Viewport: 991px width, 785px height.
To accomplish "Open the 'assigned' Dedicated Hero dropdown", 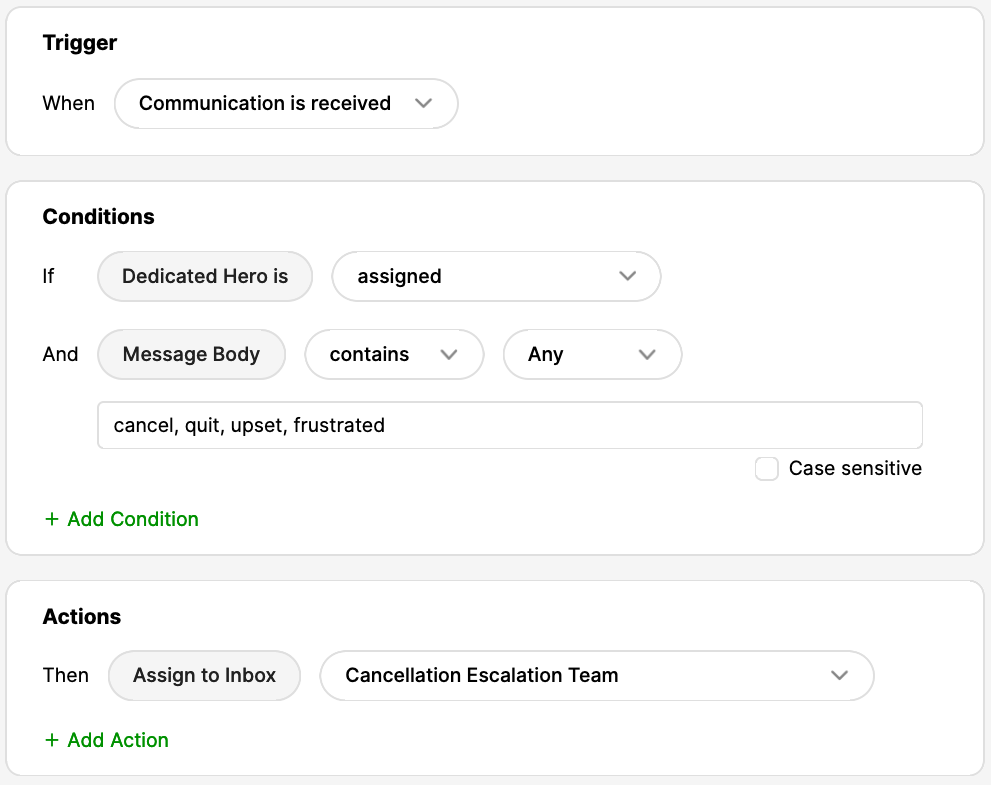I will point(496,276).
